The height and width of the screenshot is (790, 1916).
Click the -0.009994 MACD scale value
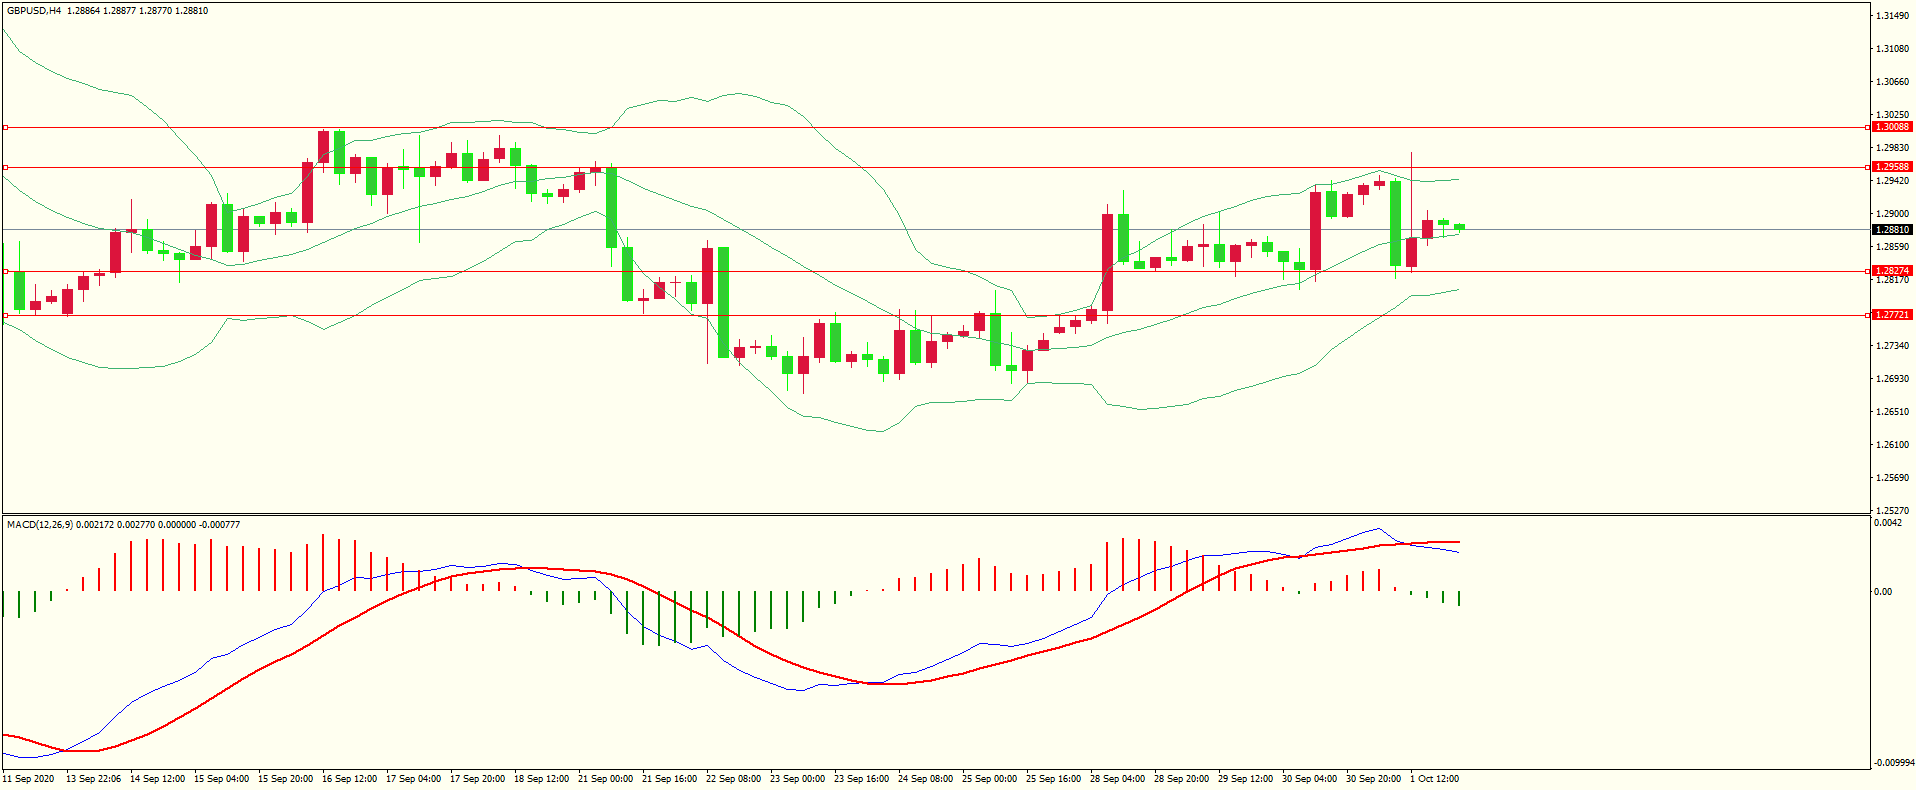[x=1893, y=763]
